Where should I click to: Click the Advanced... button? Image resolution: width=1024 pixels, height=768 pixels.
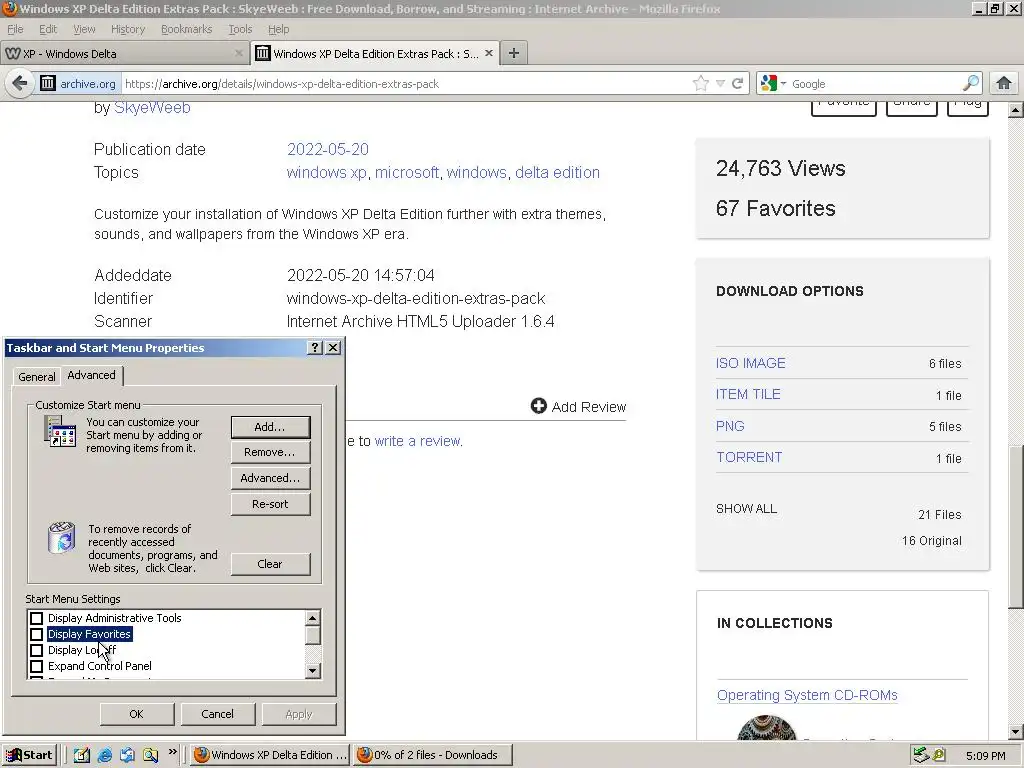270,478
